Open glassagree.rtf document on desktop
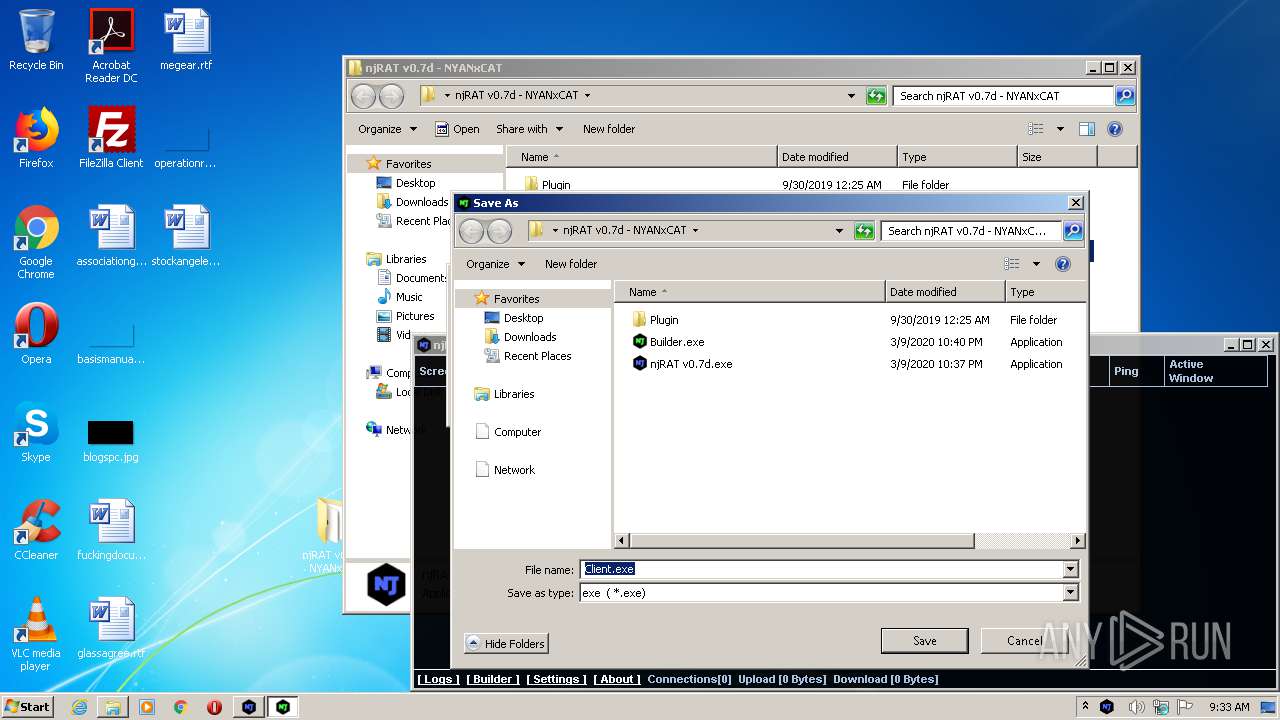Viewport: 1280px width, 720px height. coord(111,628)
